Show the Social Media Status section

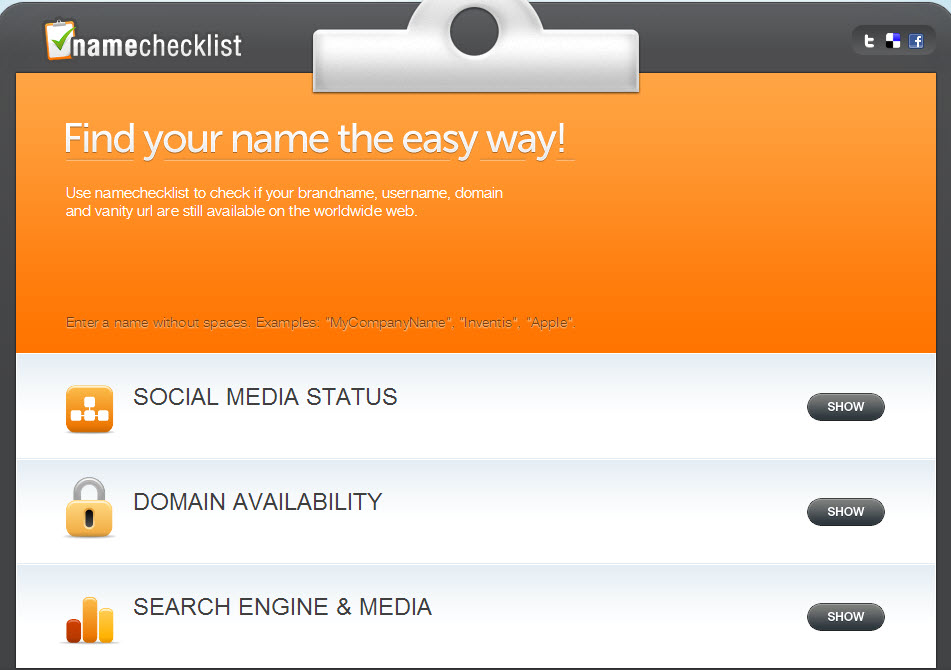pyautogui.click(x=845, y=407)
